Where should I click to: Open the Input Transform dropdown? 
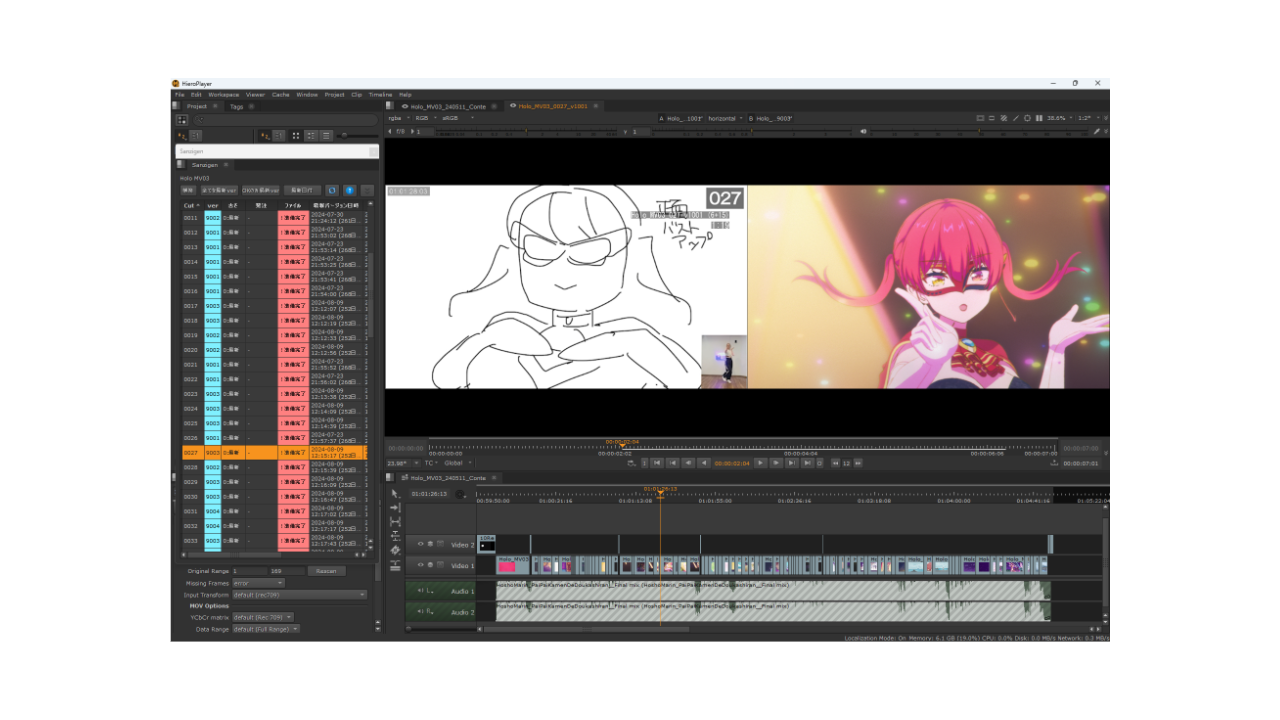(299, 594)
